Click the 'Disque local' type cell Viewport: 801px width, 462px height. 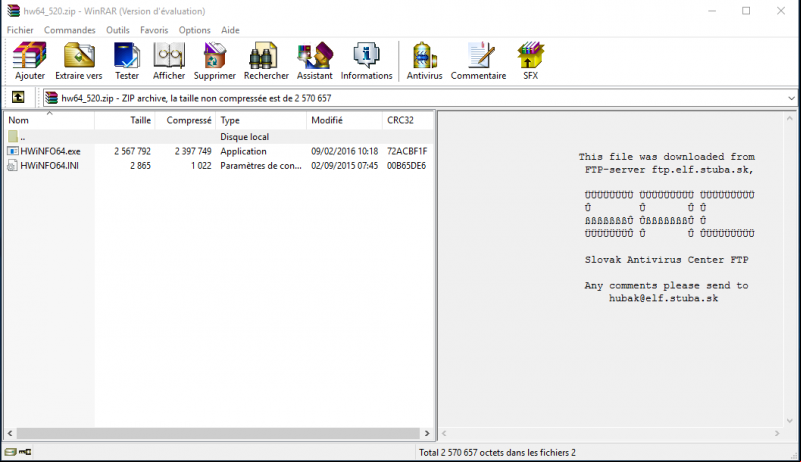[x=244, y=136]
